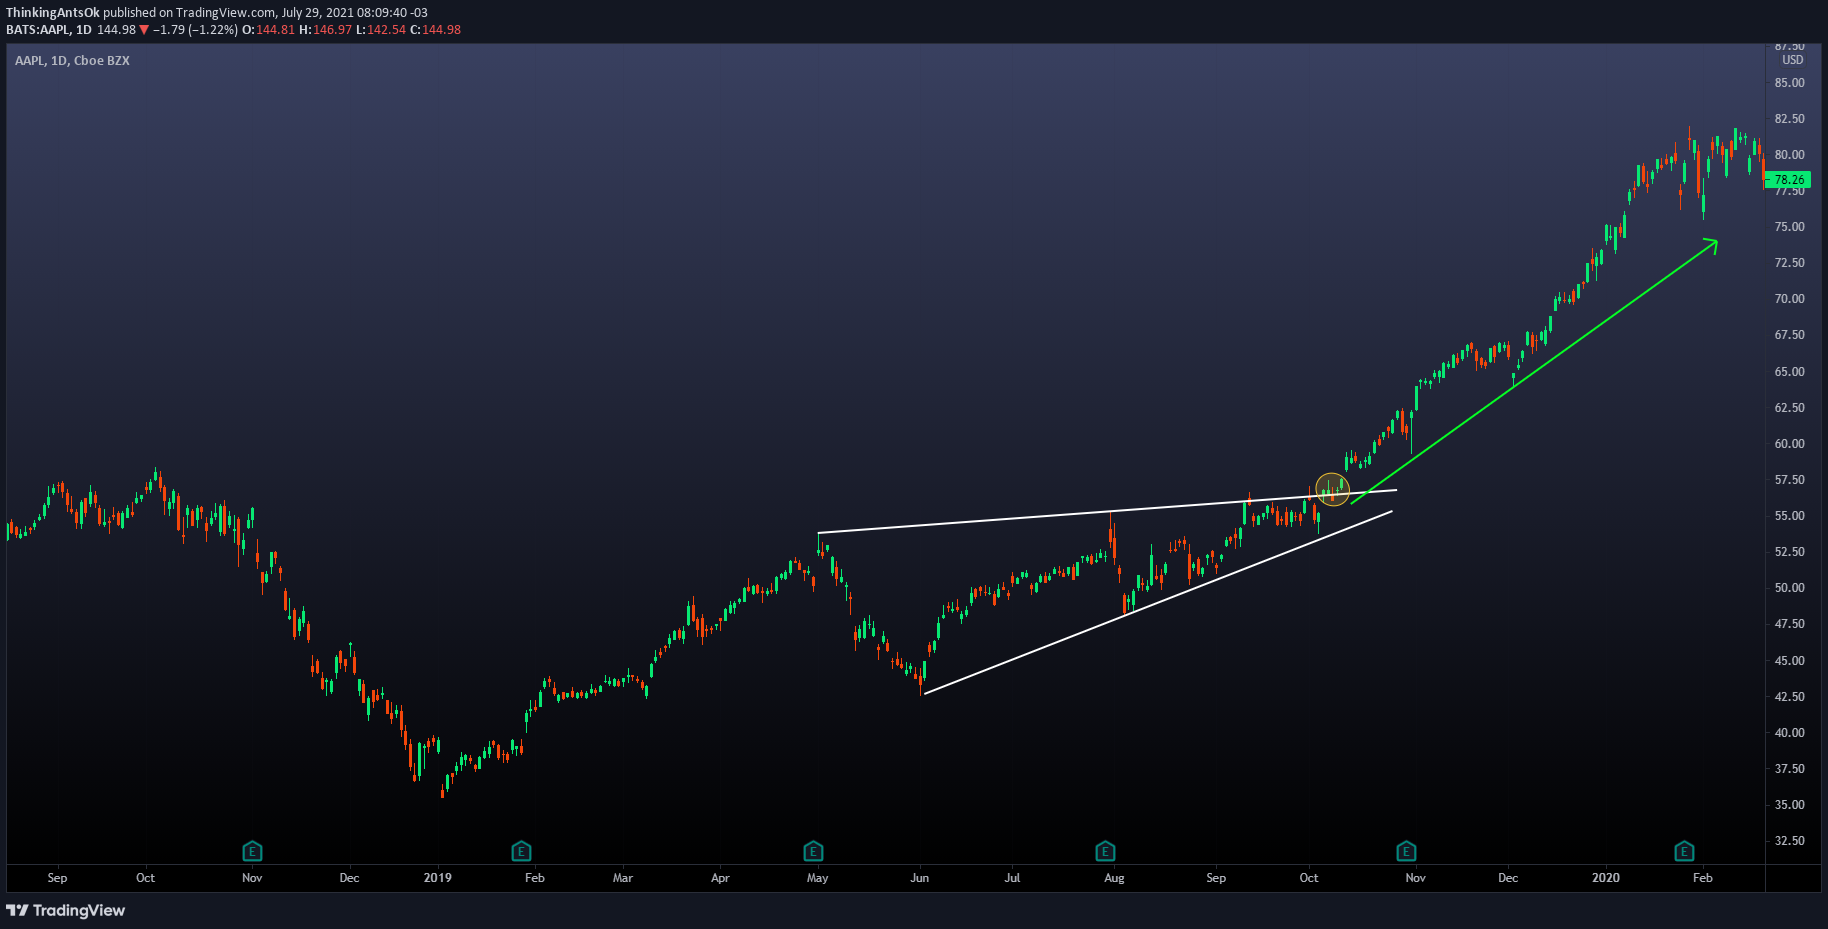Screen dimensions: 1828x929
Task: Open the earnings E marker left of Feb 2019
Action: 521,851
